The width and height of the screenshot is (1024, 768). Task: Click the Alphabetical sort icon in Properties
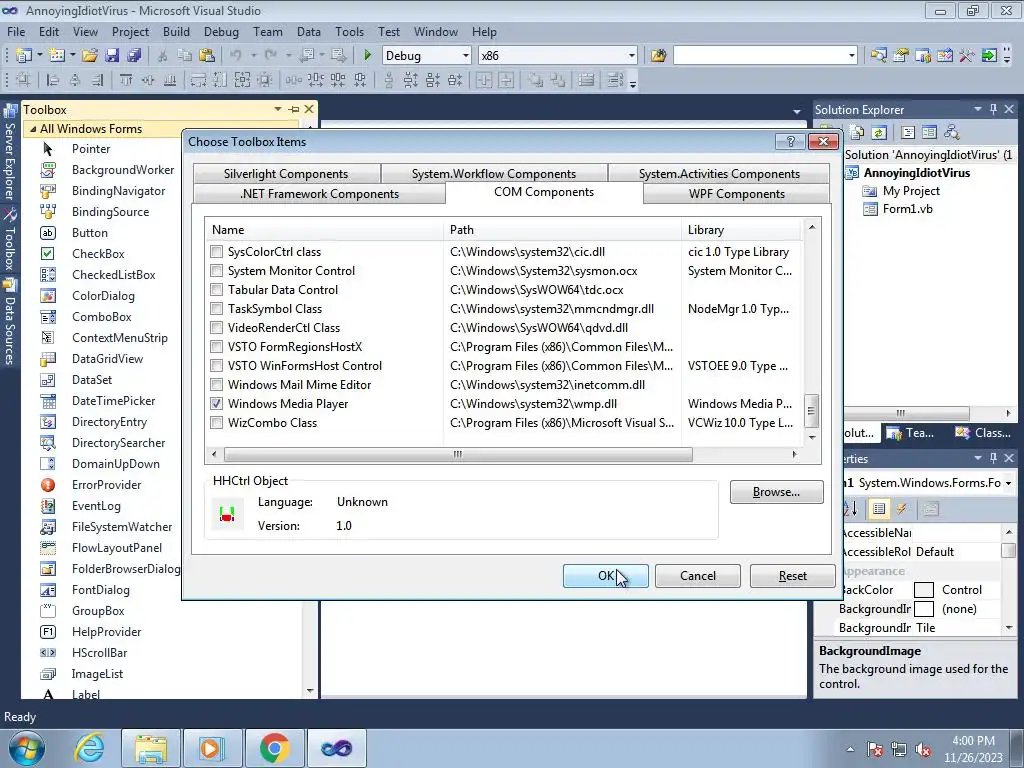tap(851, 509)
